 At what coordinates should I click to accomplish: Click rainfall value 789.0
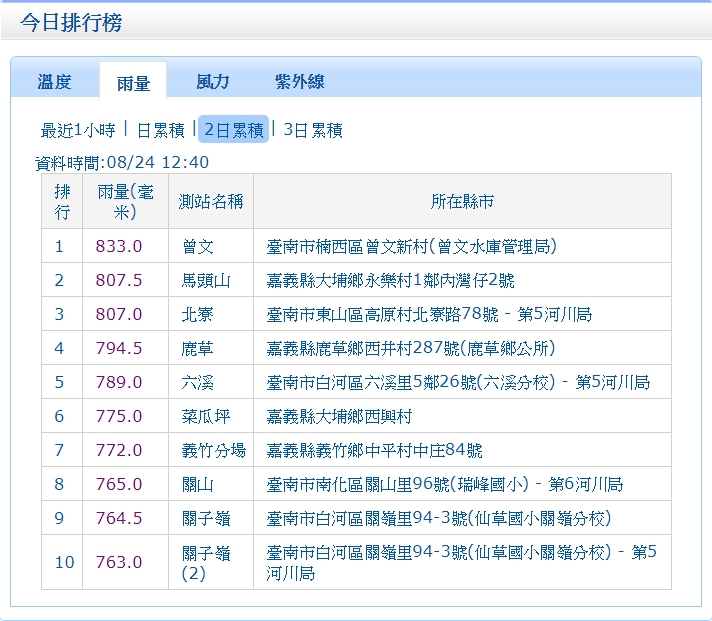(x=119, y=383)
